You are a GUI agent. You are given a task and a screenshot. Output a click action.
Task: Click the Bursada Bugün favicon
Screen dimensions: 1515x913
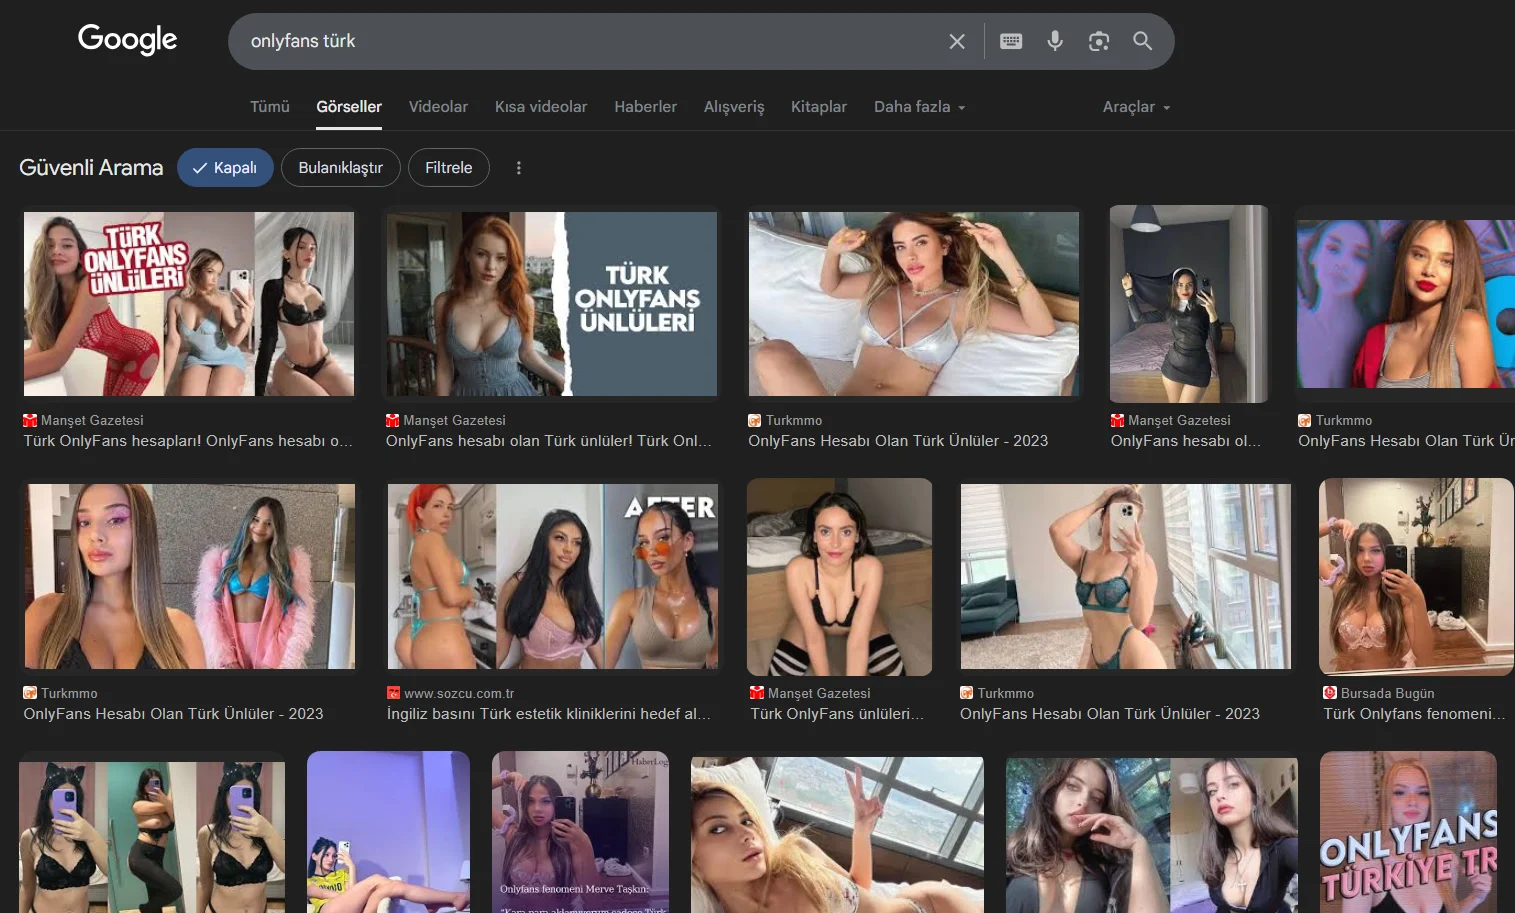[1330, 693]
